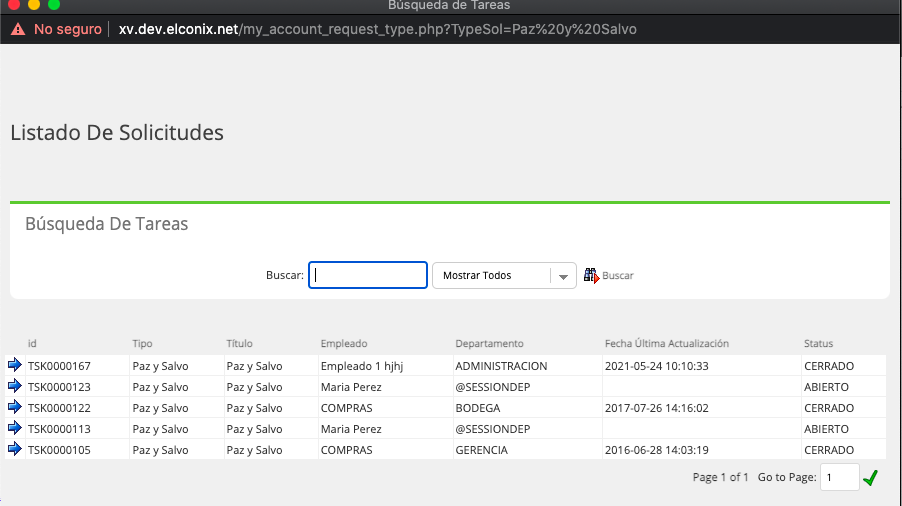902x506 pixels.
Task: Click the Listado De Solicitudes heading
Action: click(117, 132)
